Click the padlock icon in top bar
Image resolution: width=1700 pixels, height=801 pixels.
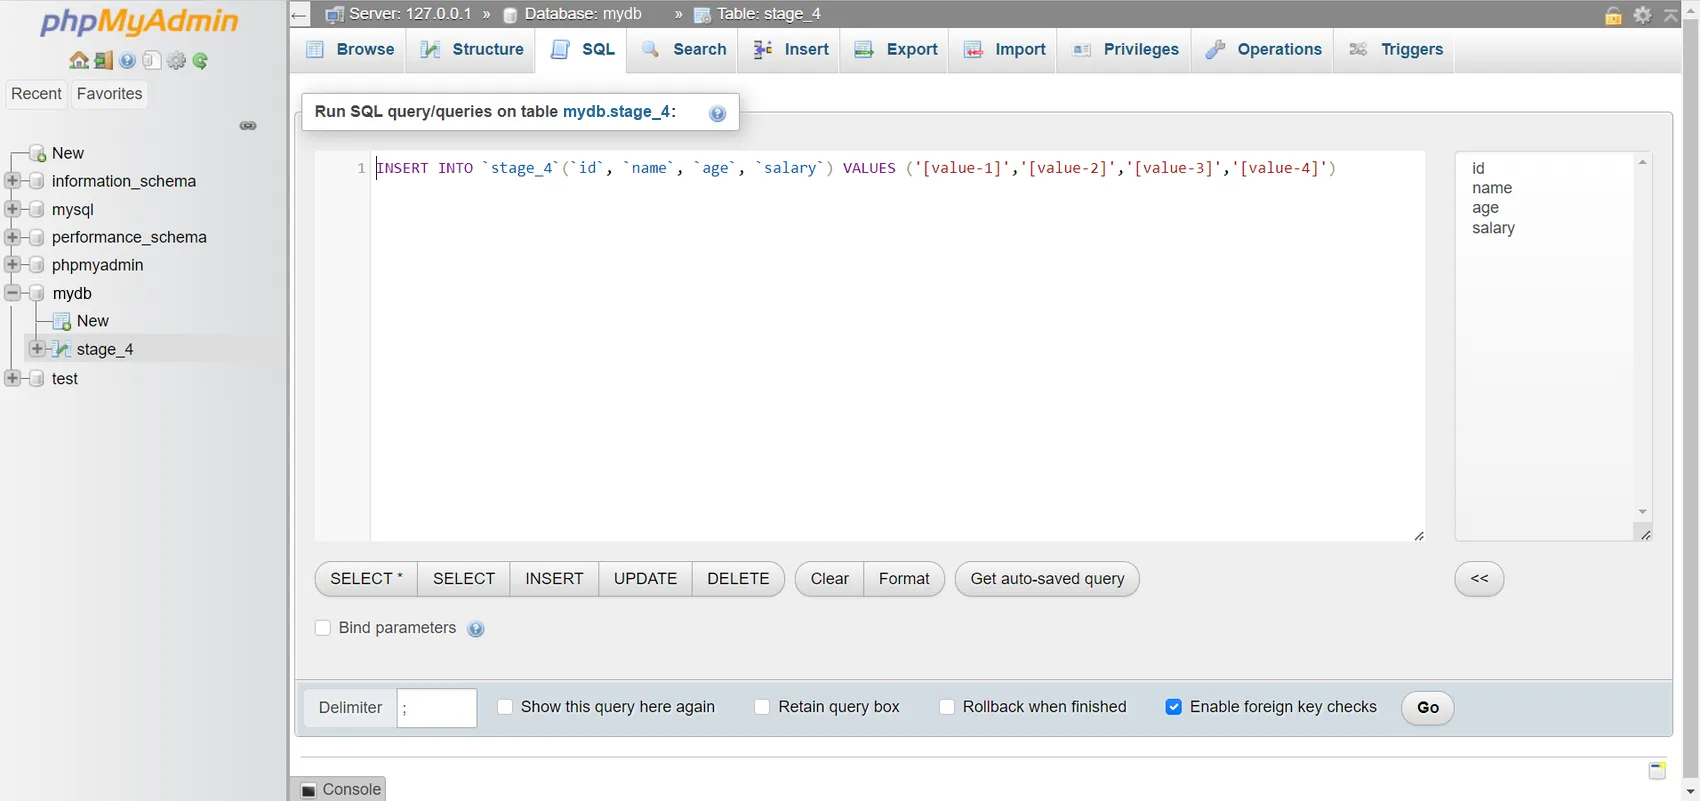point(1613,15)
